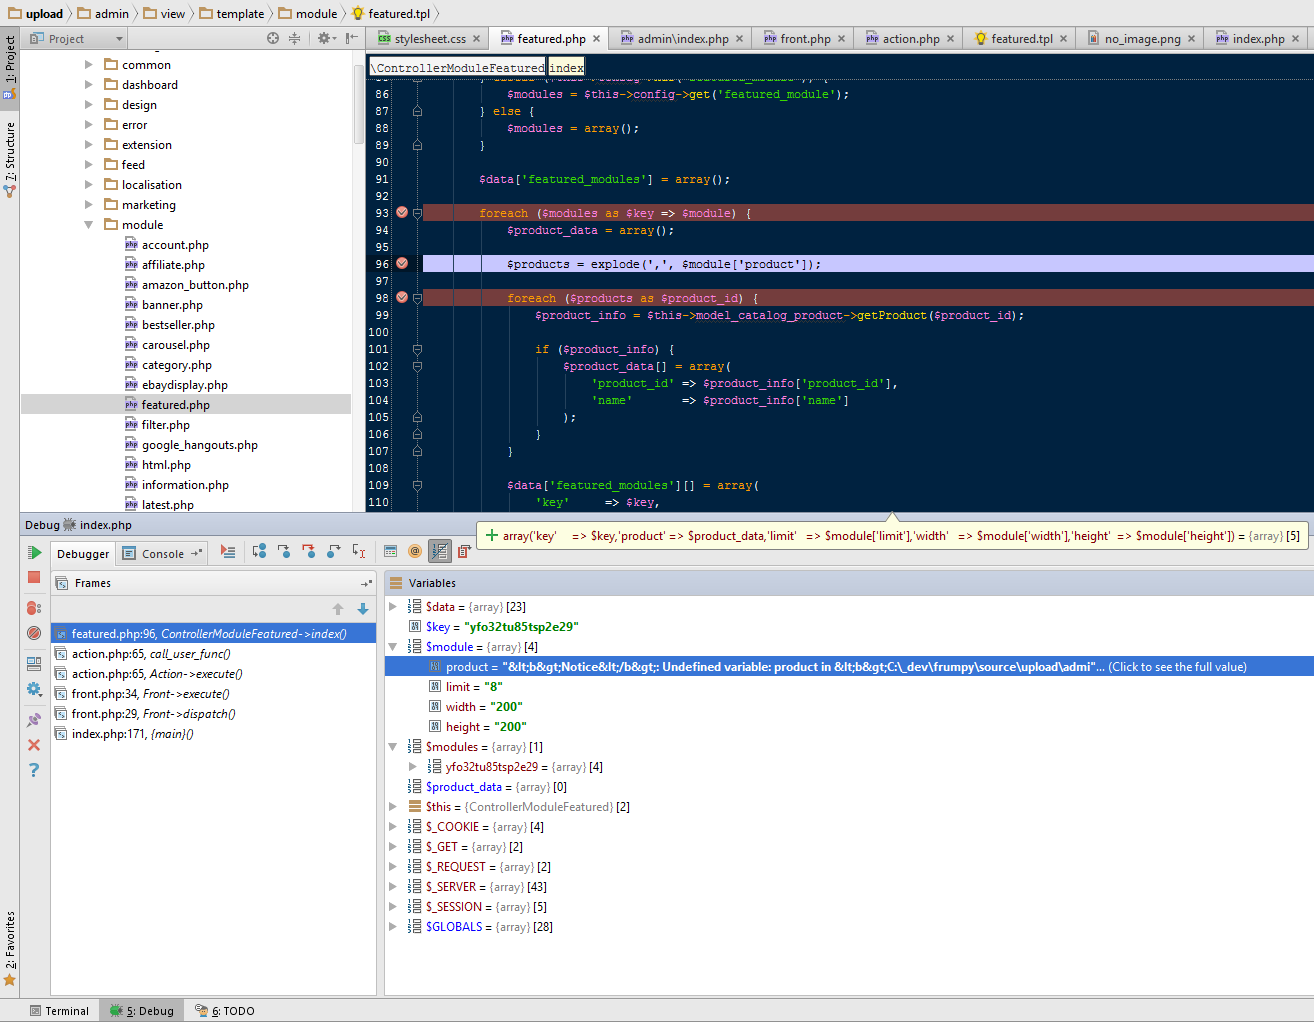The height and width of the screenshot is (1023, 1314).
Task: Toggle breakpoint on line 93
Action: 402,213
